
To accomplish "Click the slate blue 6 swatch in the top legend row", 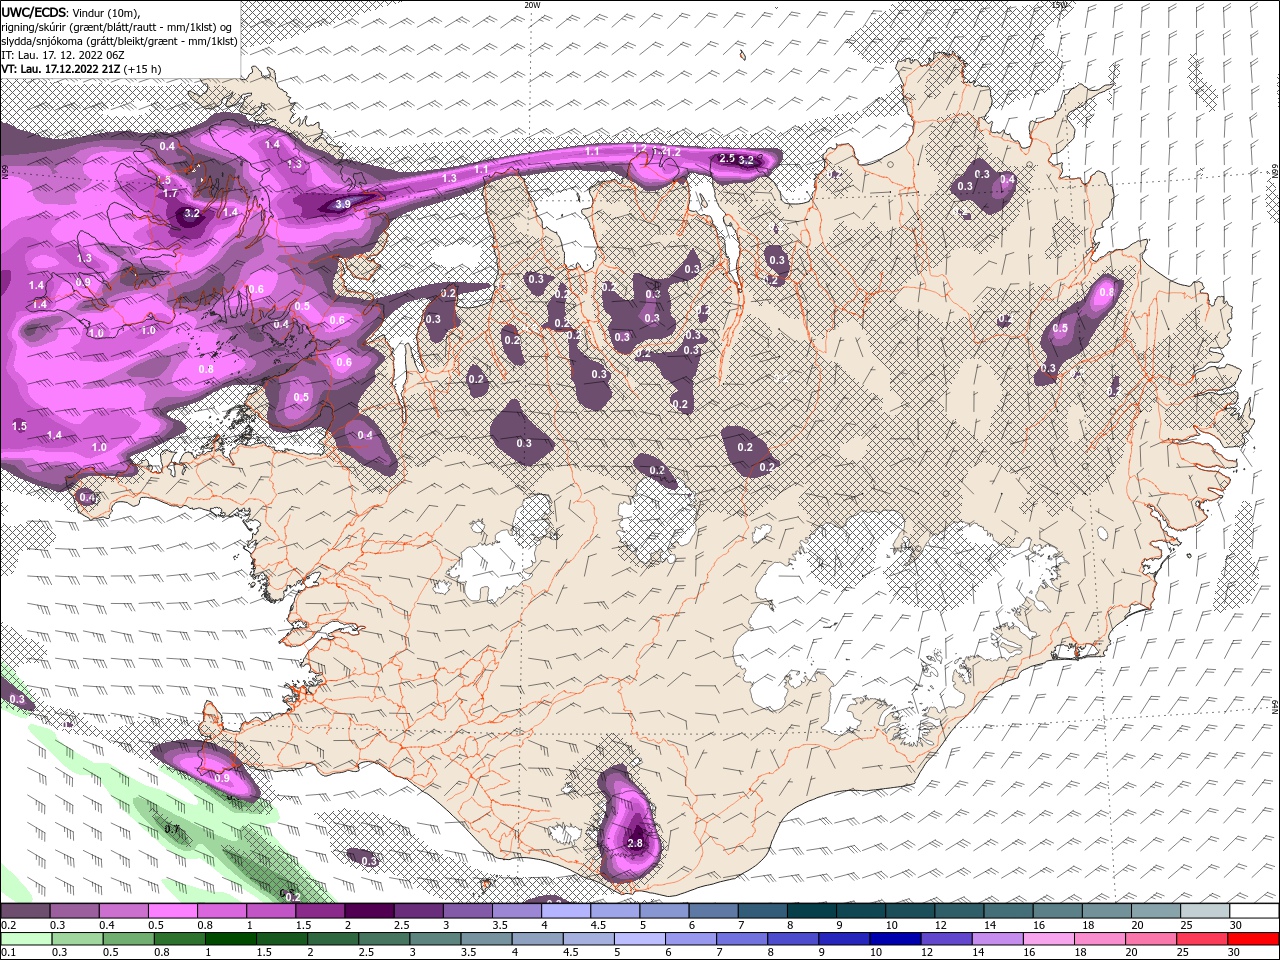I will 713,911.
